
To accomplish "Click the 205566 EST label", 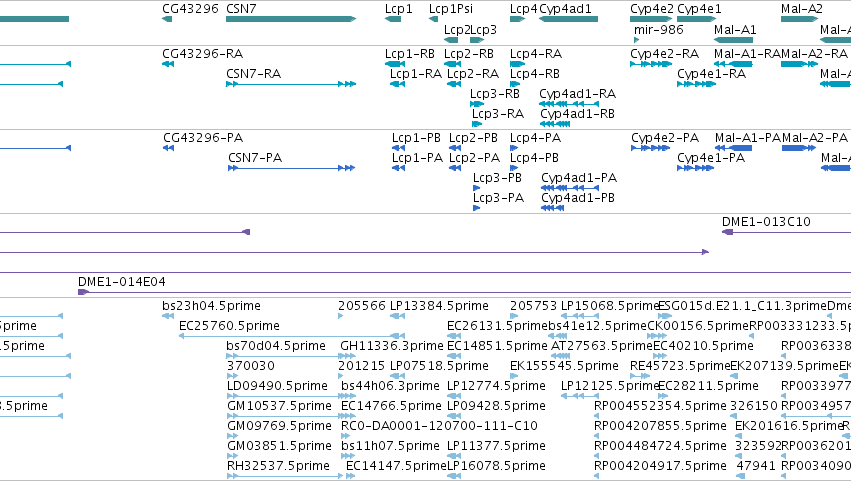I will [362, 306].
